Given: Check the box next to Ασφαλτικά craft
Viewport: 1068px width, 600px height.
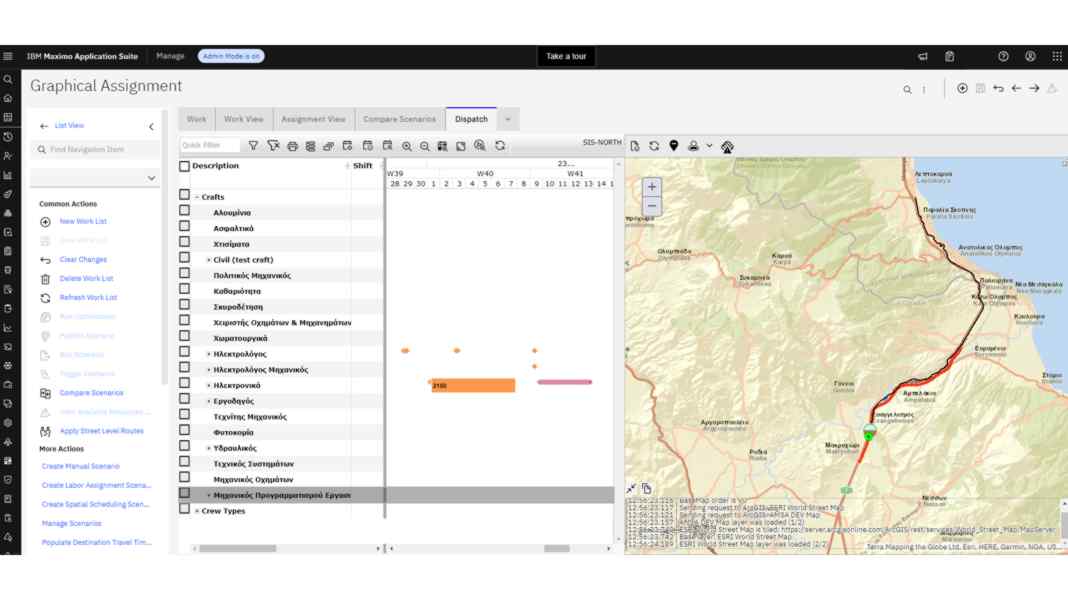Looking at the screenshot, I should pyautogui.click(x=185, y=227).
